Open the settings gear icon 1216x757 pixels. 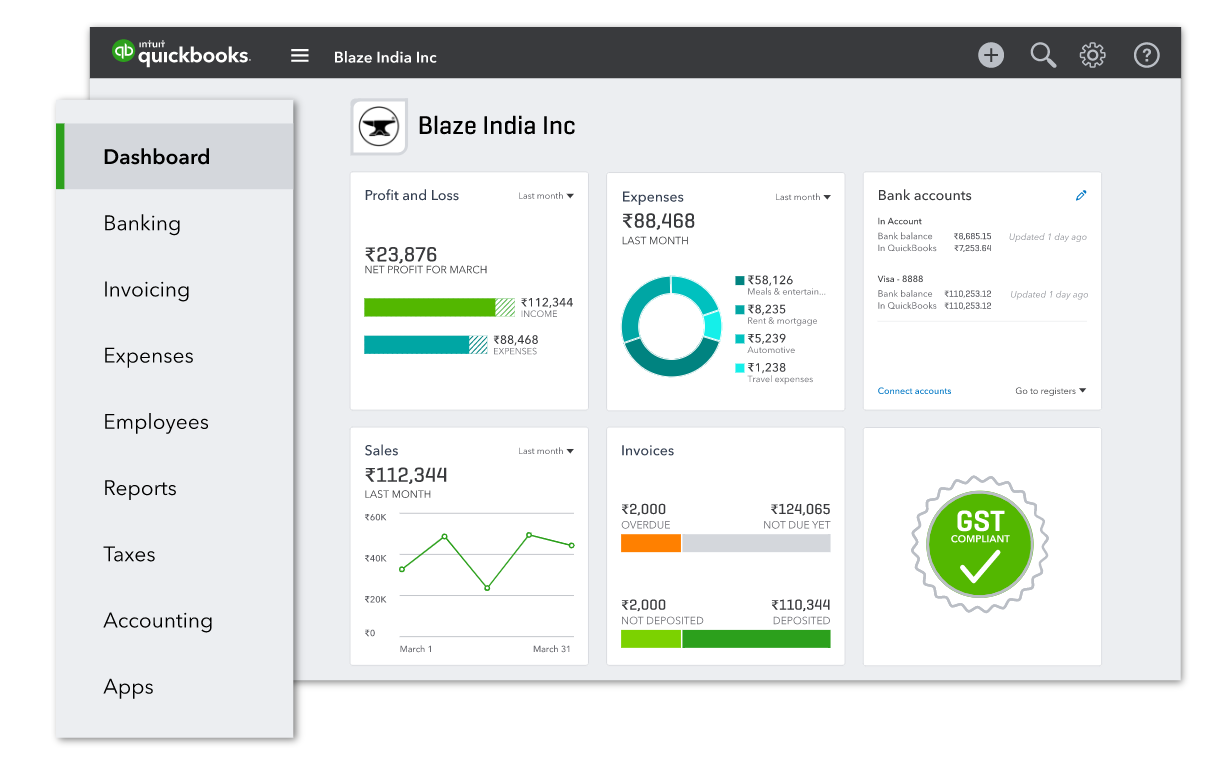click(x=1093, y=55)
